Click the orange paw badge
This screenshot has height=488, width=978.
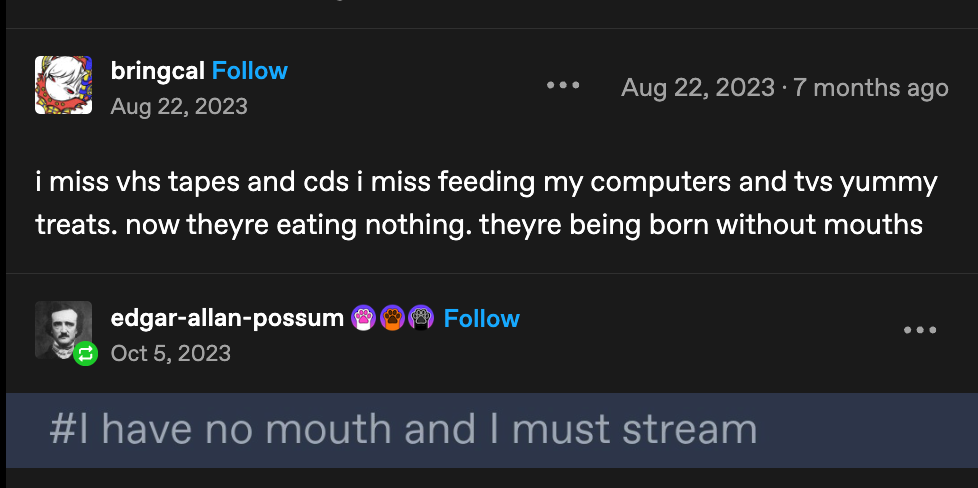point(392,319)
